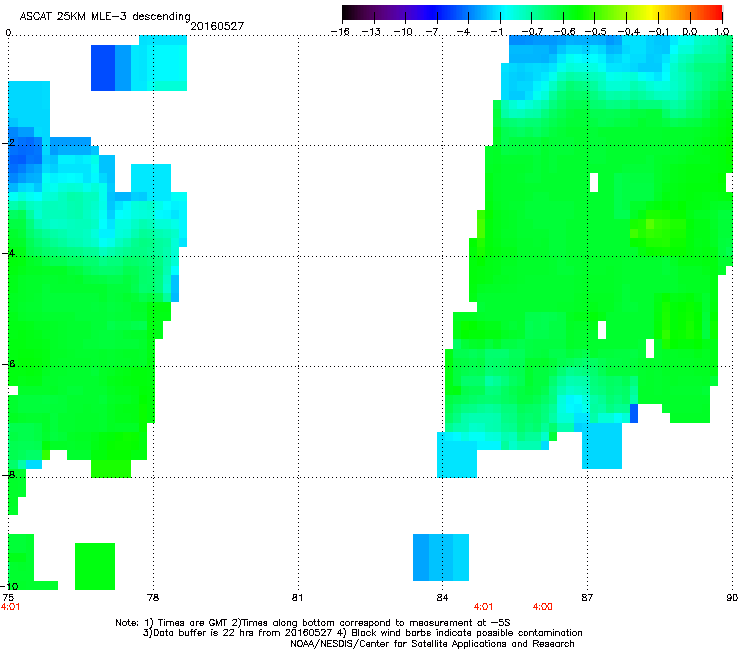Image resolution: width=740 pixels, height=650 pixels.
Task: Click the '84' longitude axis label
Action: point(442,598)
